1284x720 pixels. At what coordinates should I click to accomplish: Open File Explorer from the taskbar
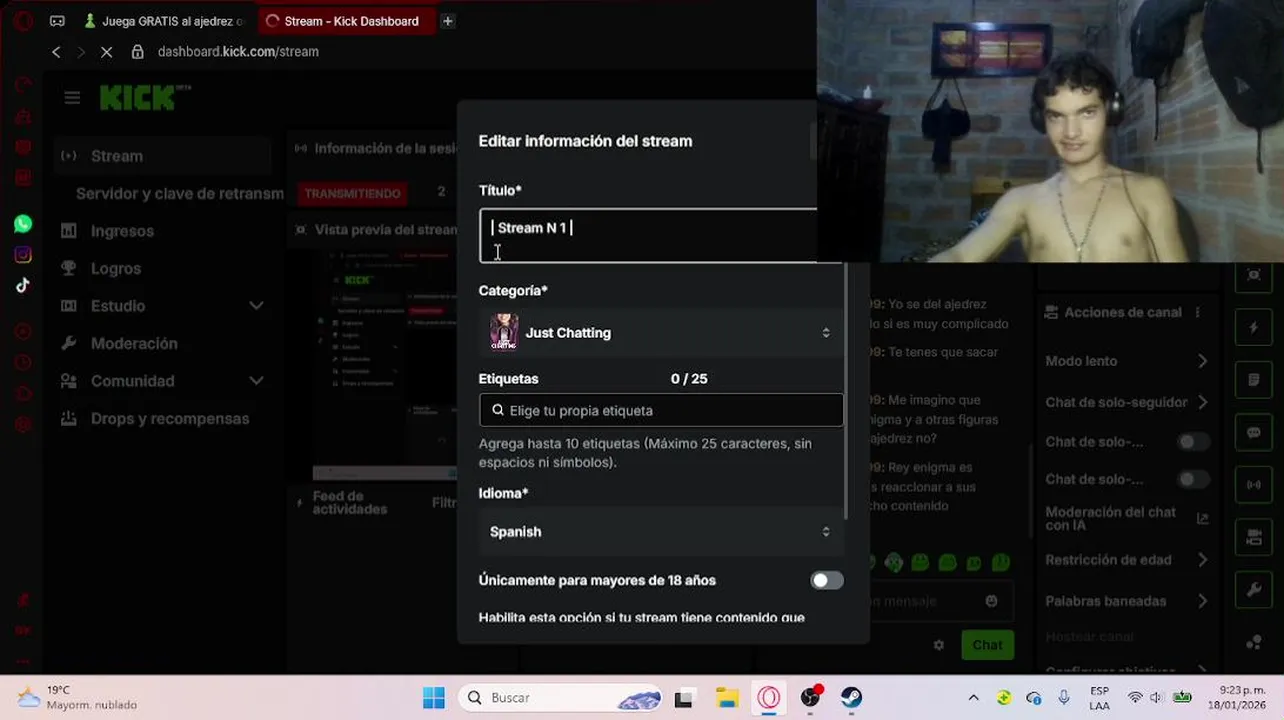[726, 697]
